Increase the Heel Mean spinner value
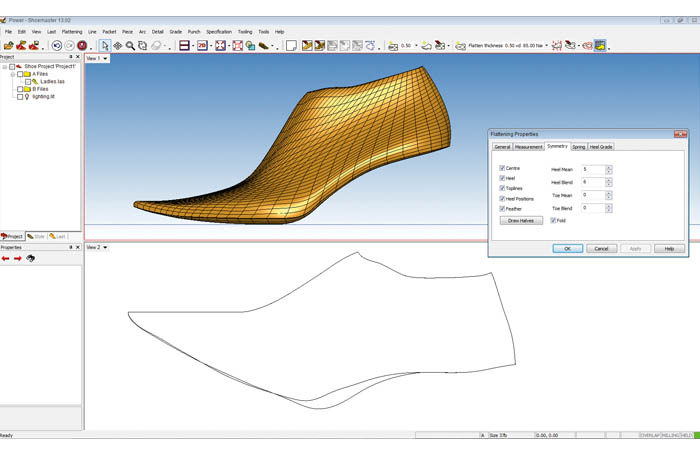The image size is (700, 455). [609, 167]
